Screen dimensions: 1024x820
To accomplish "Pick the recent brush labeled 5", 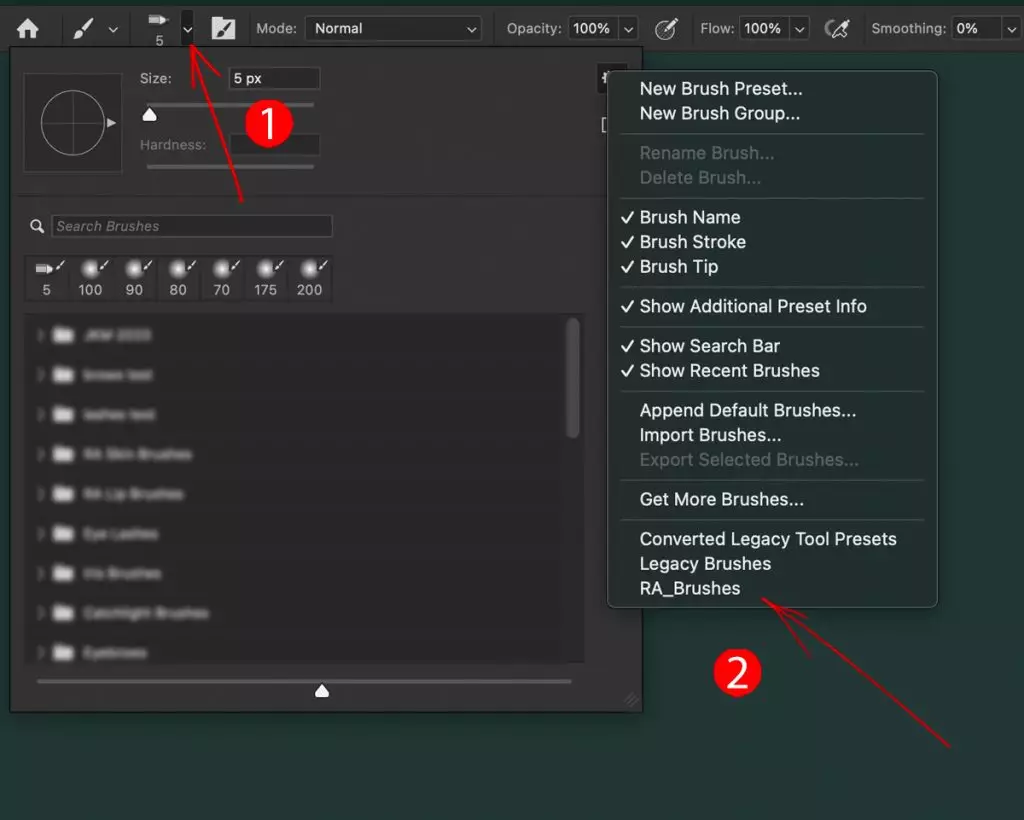I will click(x=47, y=278).
